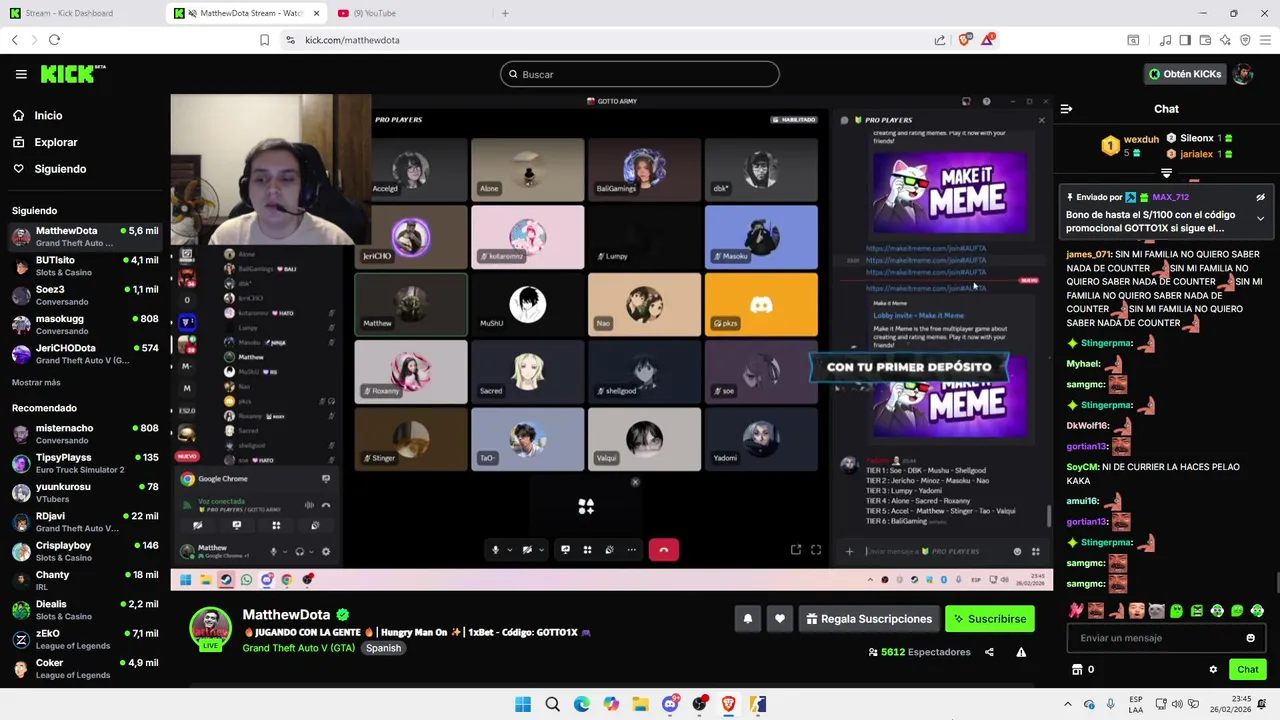1280x720 pixels.
Task: Expand the gift leaderboard arrow
Action: pos(1166,173)
